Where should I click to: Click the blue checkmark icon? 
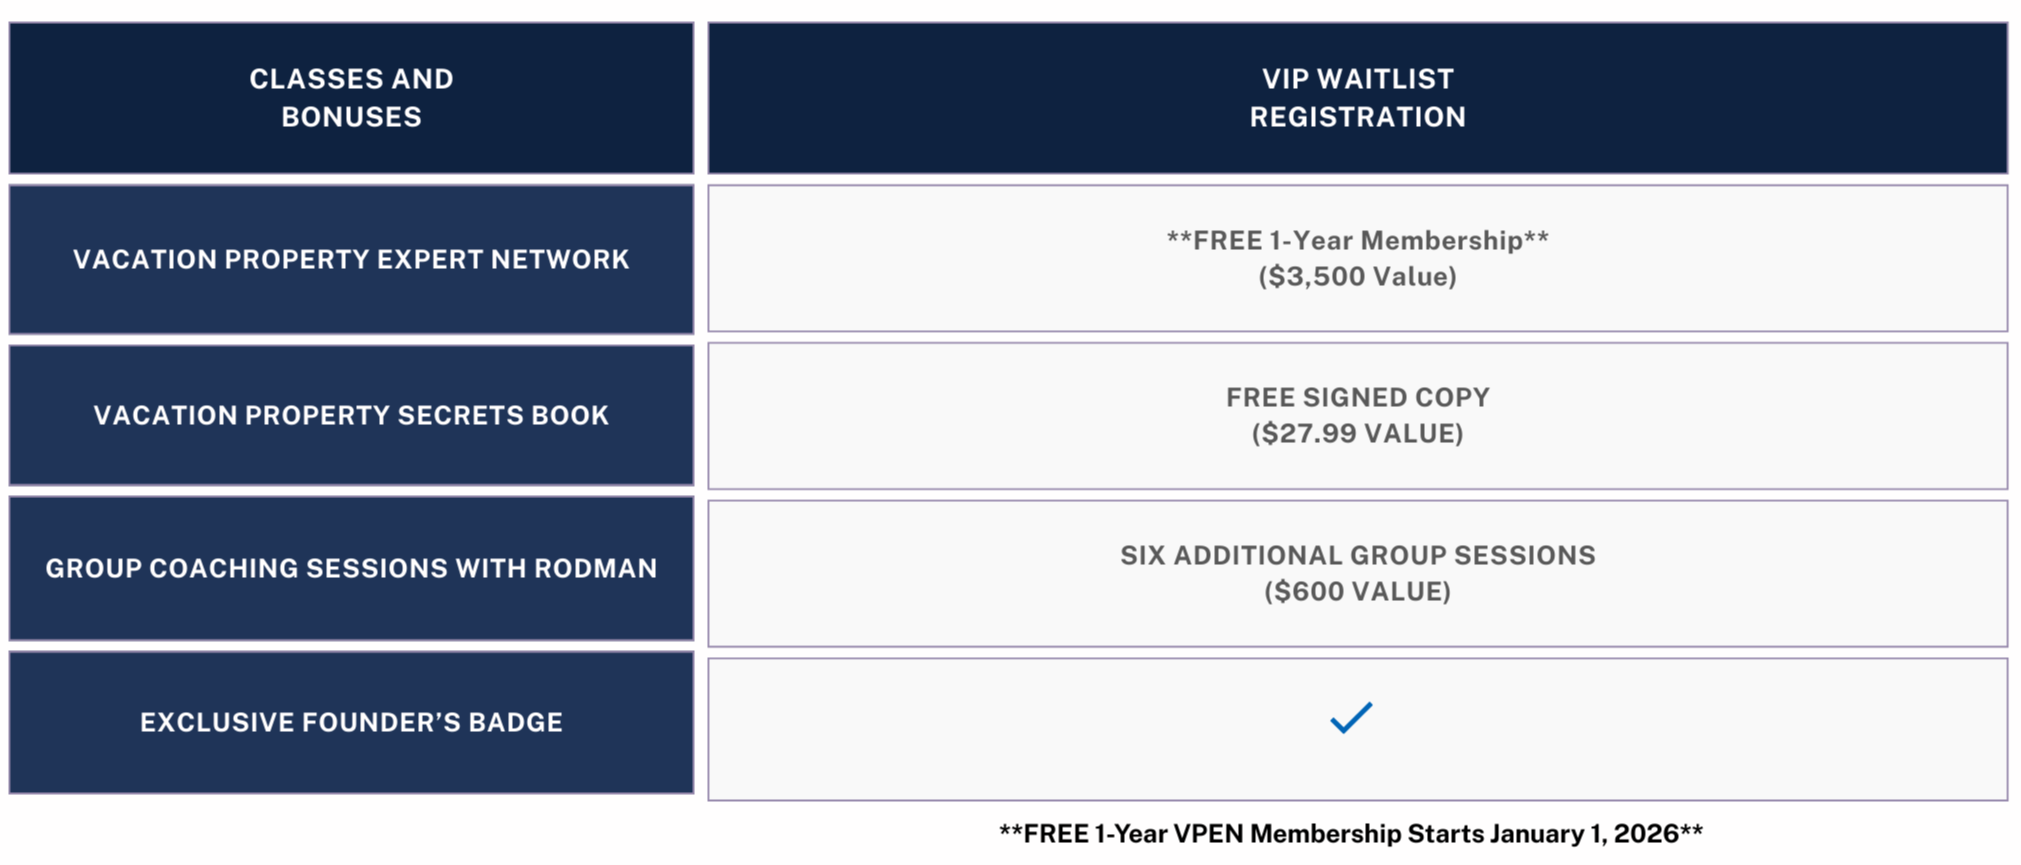(x=1351, y=718)
